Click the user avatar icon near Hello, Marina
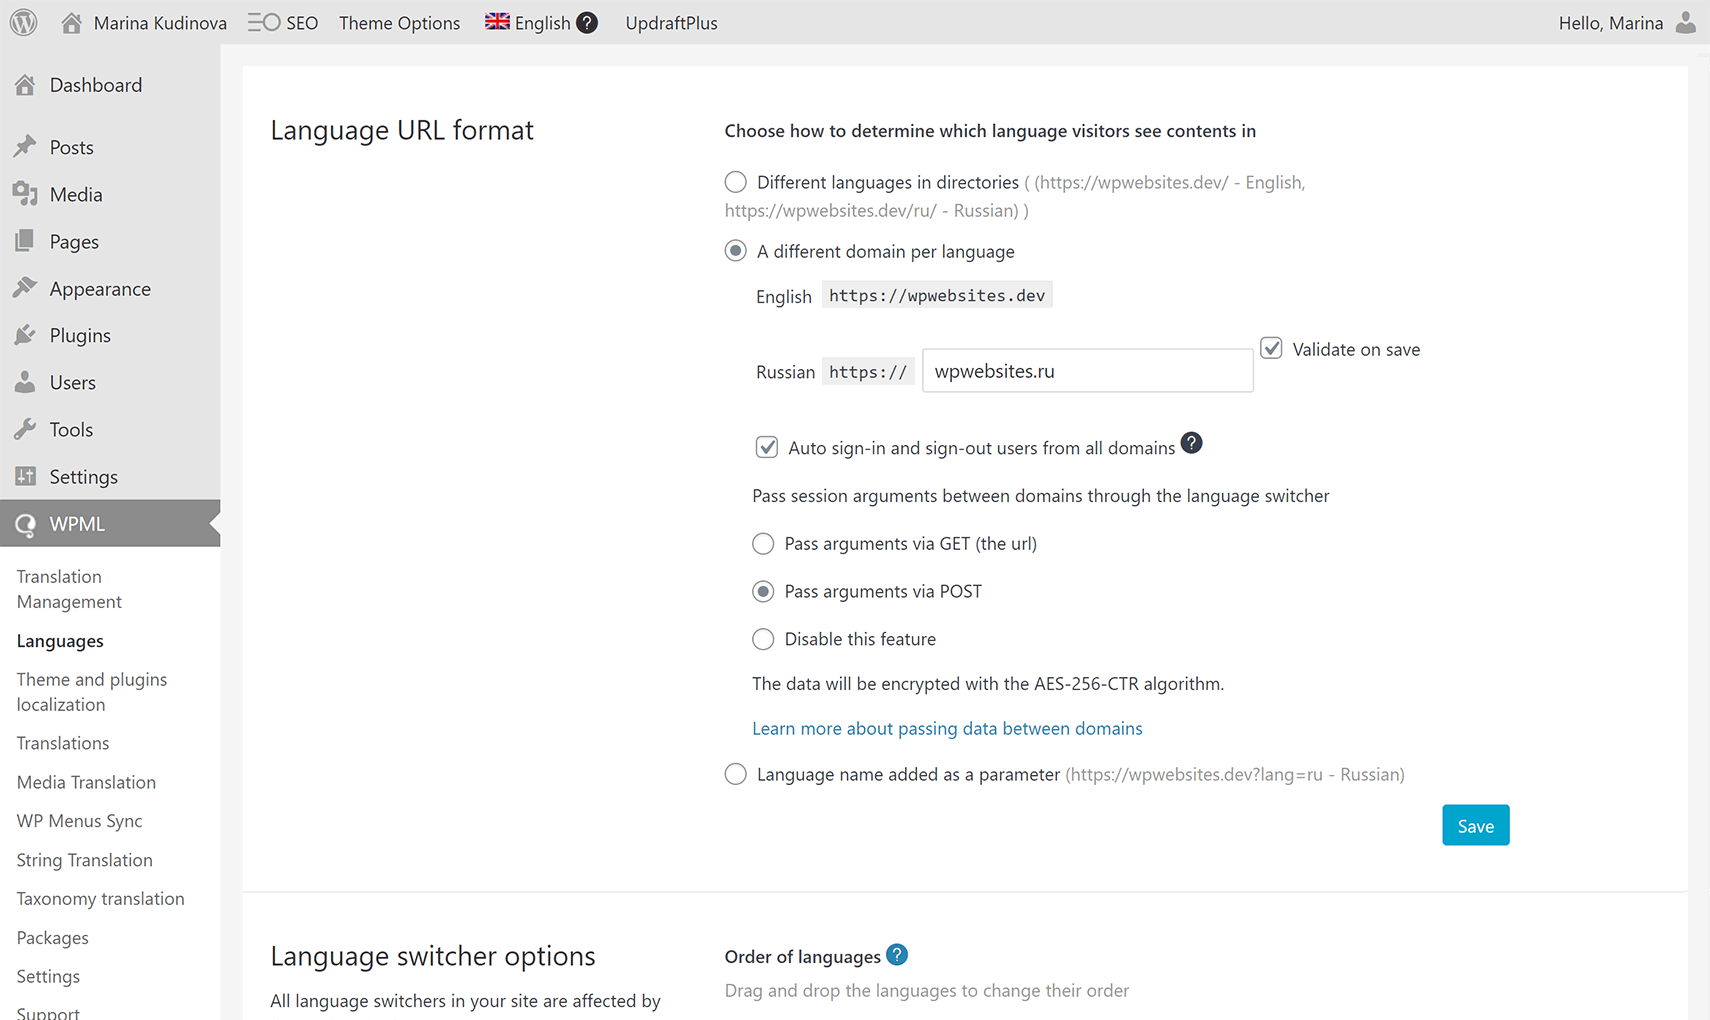The image size is (1710, 1020). pyautogui.click(x=1685, y=22)
